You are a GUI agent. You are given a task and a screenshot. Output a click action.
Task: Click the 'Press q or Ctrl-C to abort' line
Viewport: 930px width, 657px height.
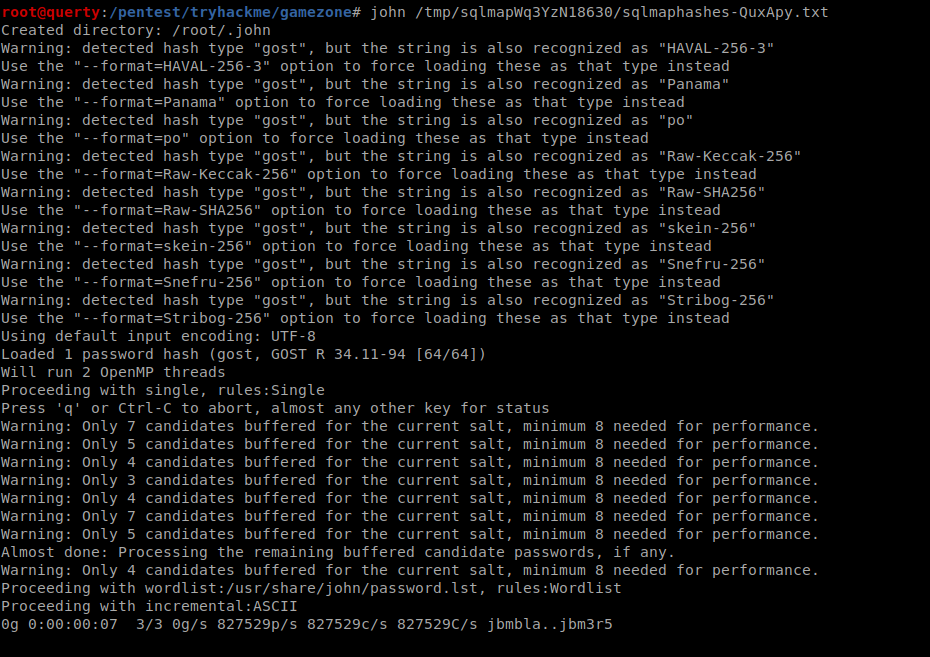click(275, 409)
